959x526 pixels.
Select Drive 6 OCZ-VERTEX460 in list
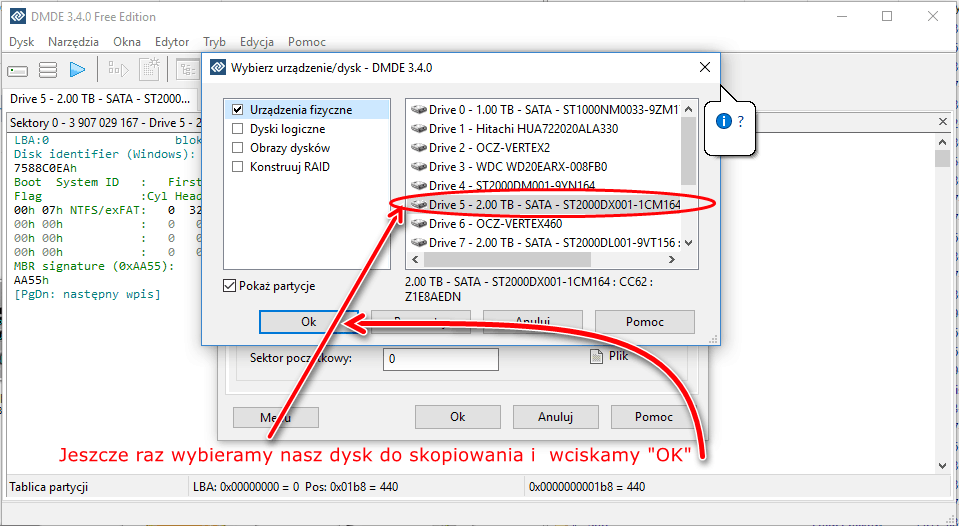coord(494,223)
